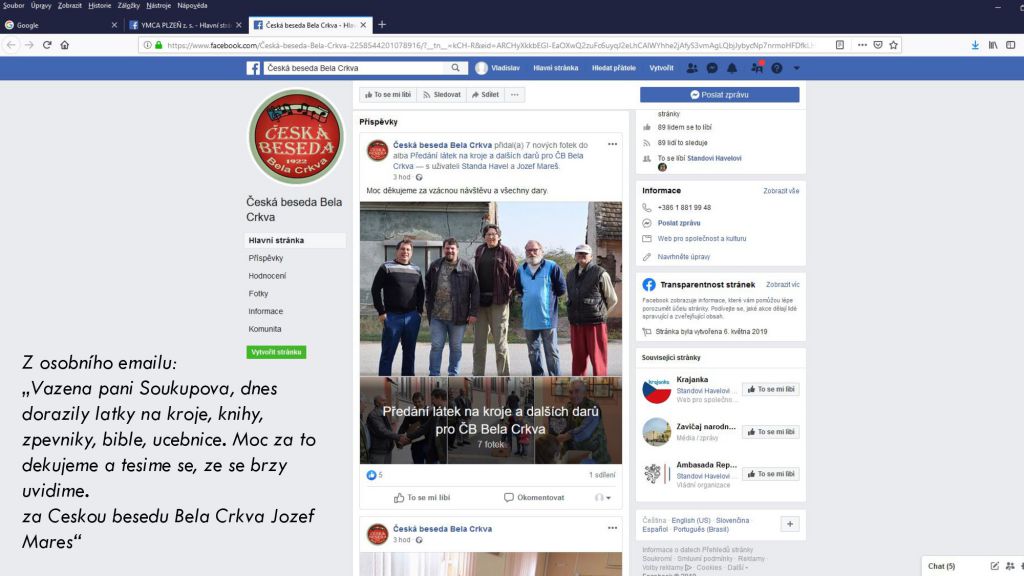Toggle 'Sledovat' follow button on page
This screenshot has height=576, width=1024.
442,95
